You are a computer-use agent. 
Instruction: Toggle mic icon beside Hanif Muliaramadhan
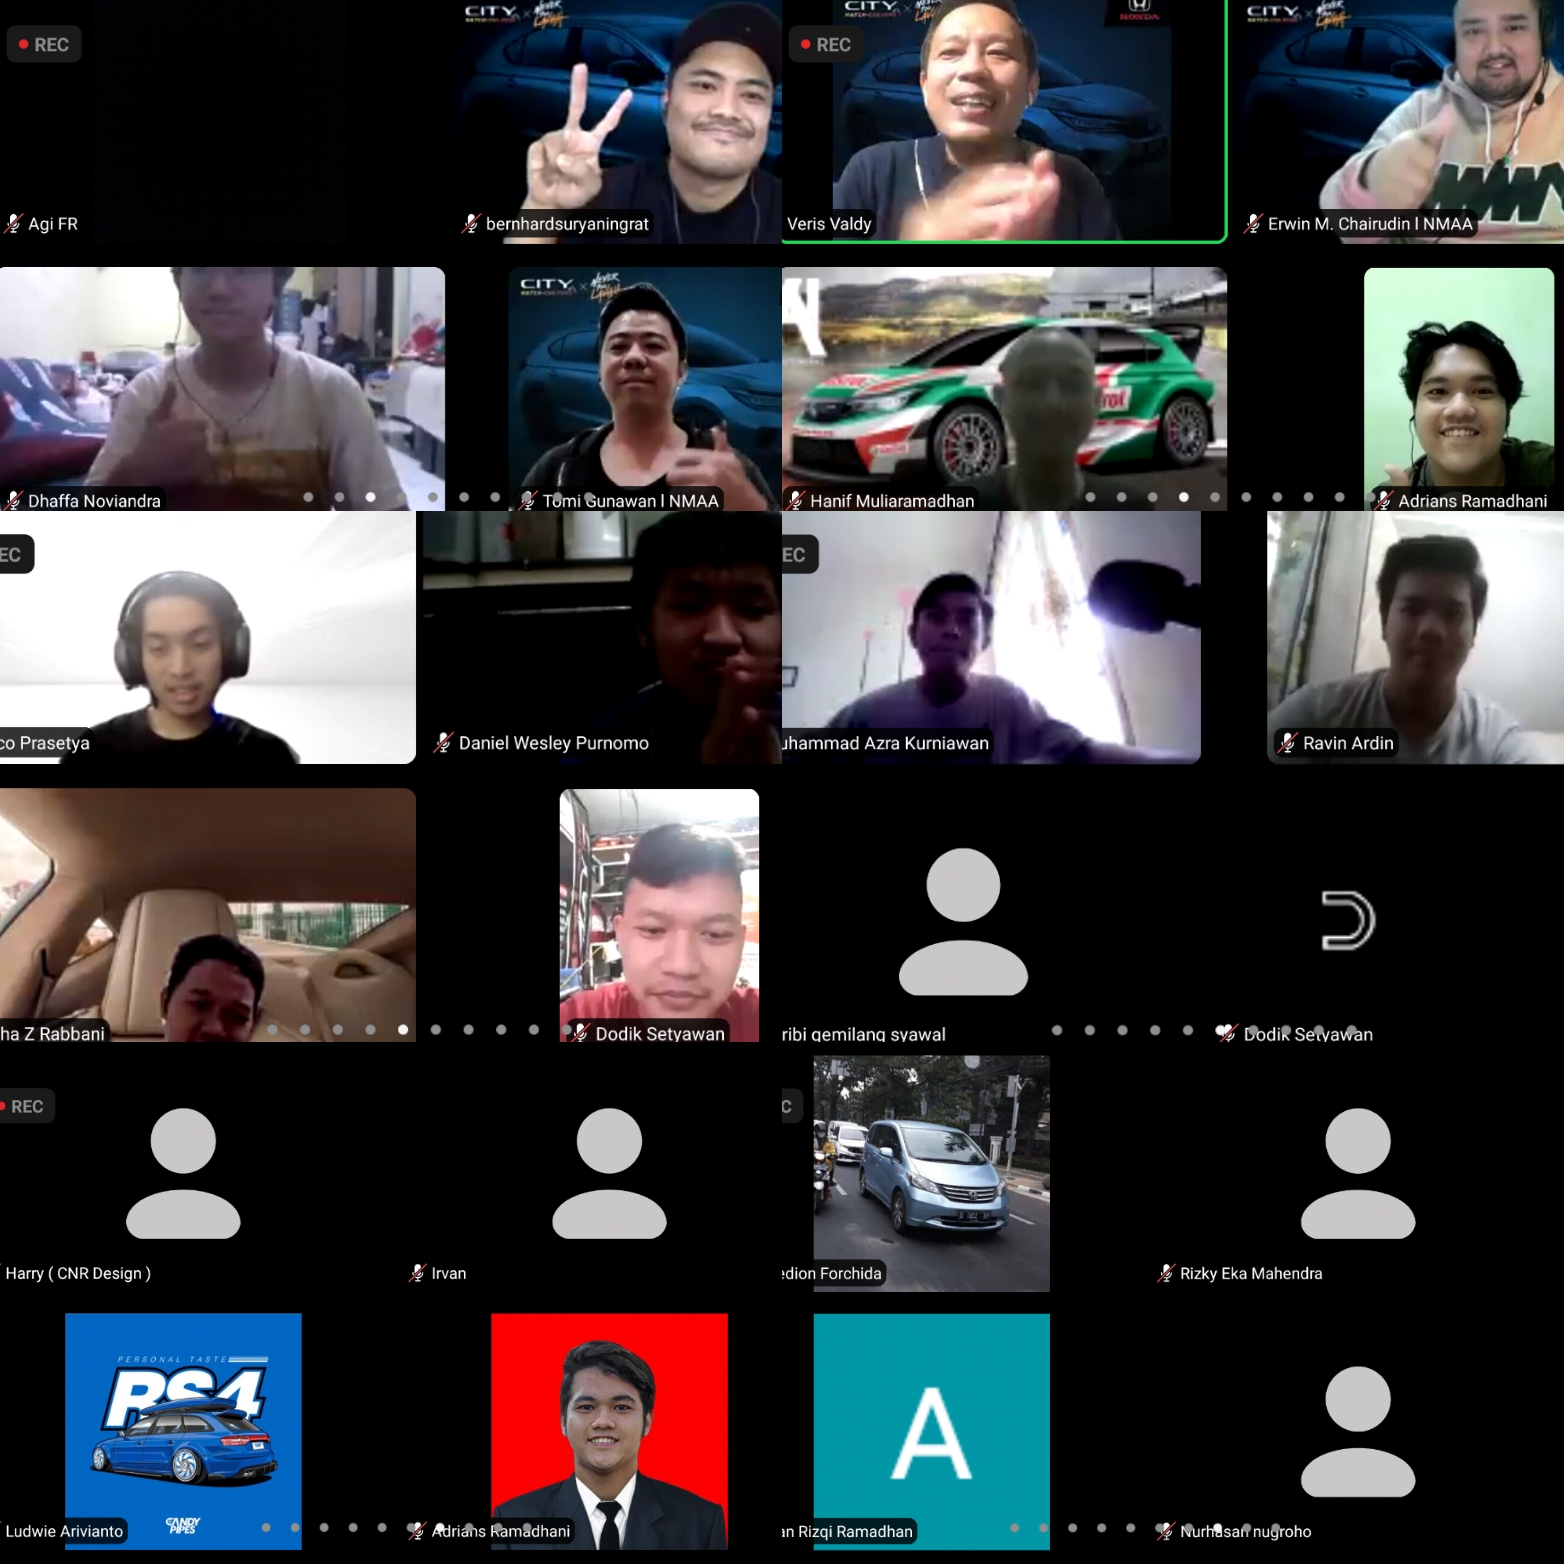click(x=796, y=500)
